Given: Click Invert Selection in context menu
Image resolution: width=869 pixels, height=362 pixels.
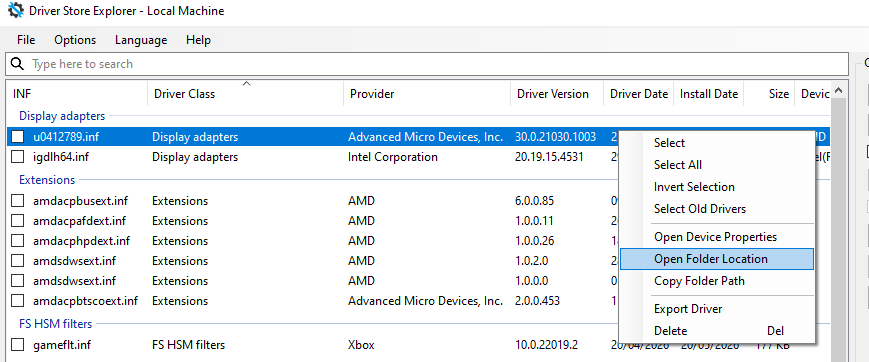Looking at the screenshot, I should [x=717, y=187].
